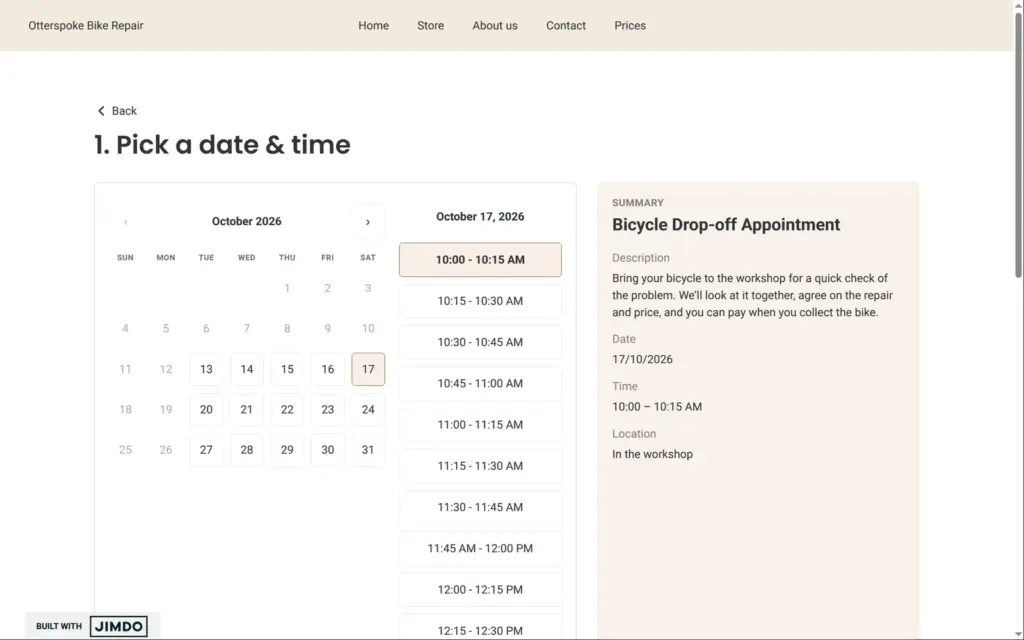Click the date value 17/10/2026
The height and width of the screenshot is (640, 1024).
click(x=642, y=359)
